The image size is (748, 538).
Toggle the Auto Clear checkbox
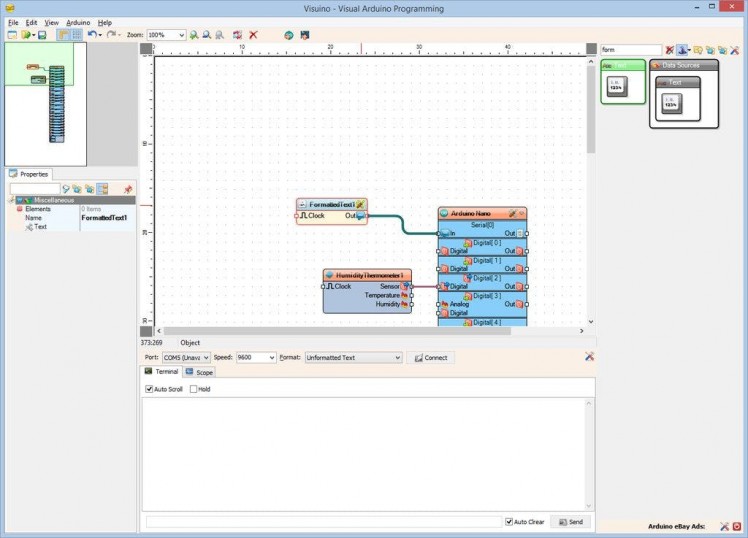click(509, 522)
